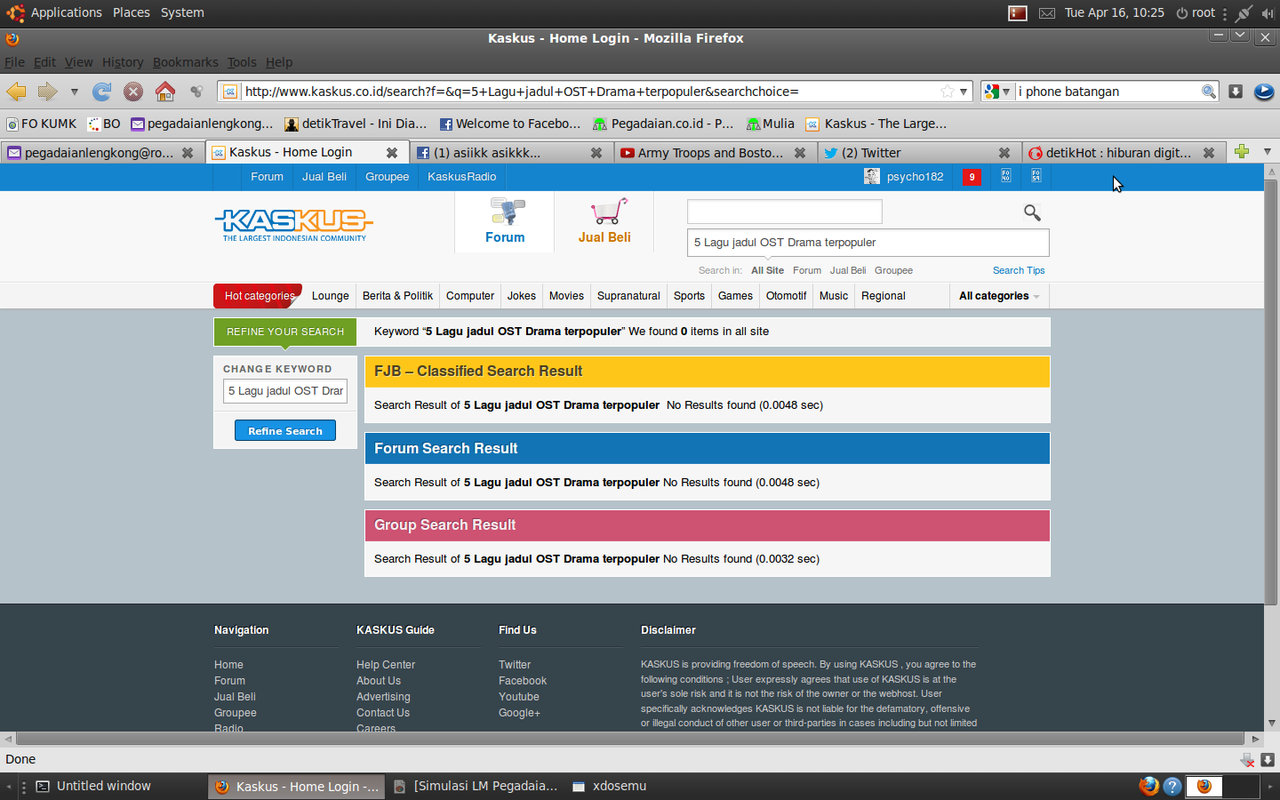Open the History menu
1280x800 pixels.
click(122, 62)
